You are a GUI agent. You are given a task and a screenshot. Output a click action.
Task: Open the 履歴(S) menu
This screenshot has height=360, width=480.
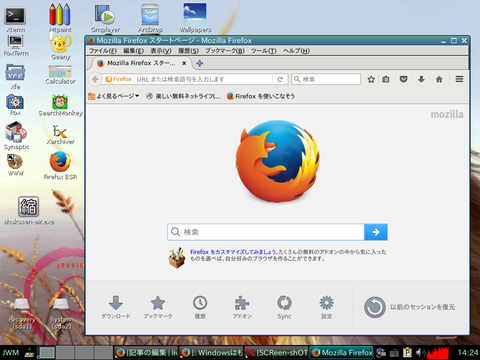[x=188, y=51]
